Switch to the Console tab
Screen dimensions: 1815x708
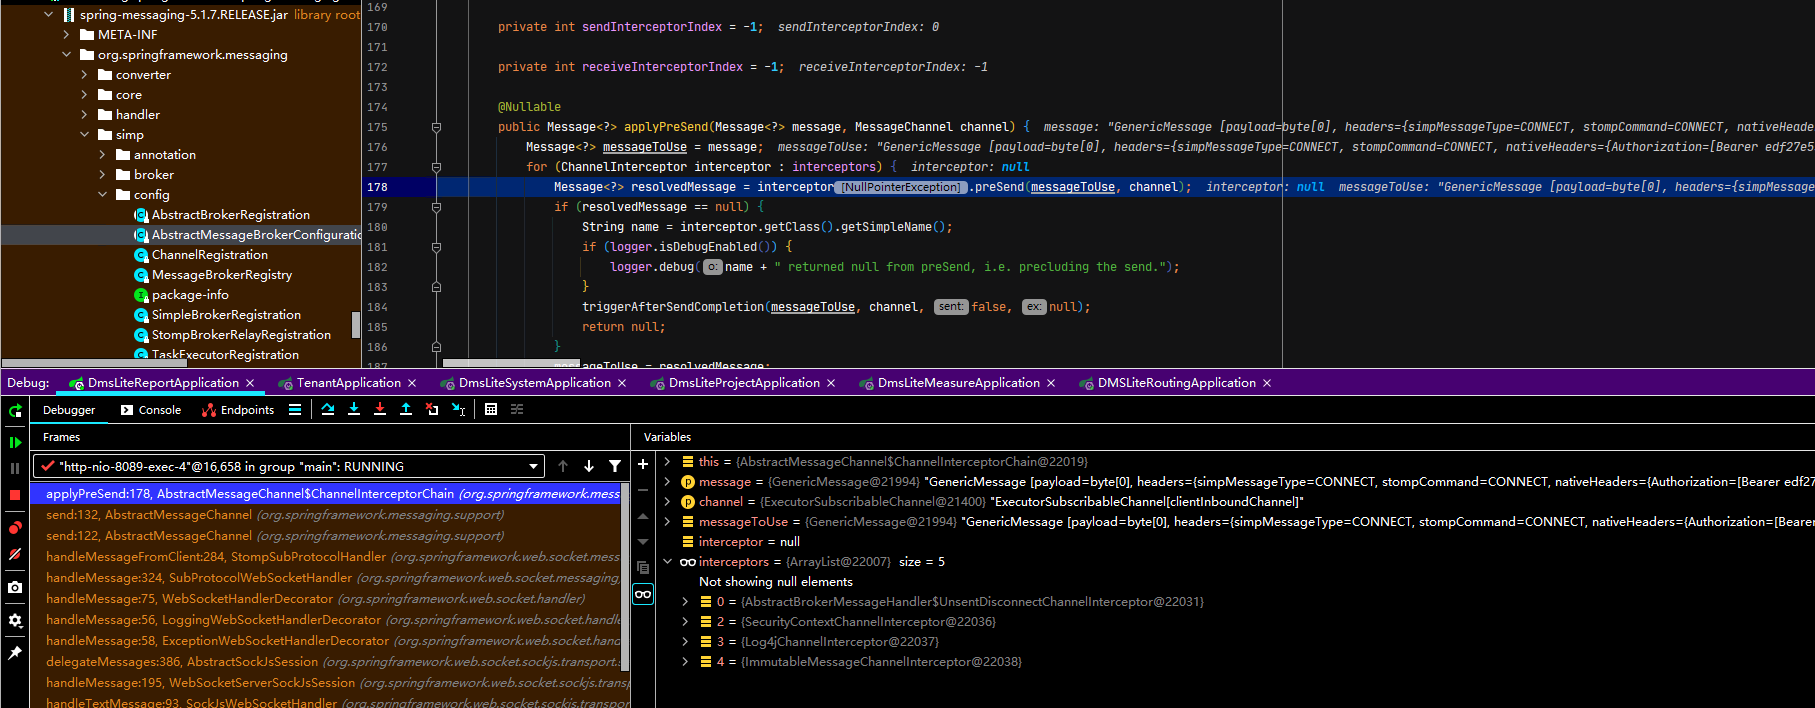coord(150,410)
